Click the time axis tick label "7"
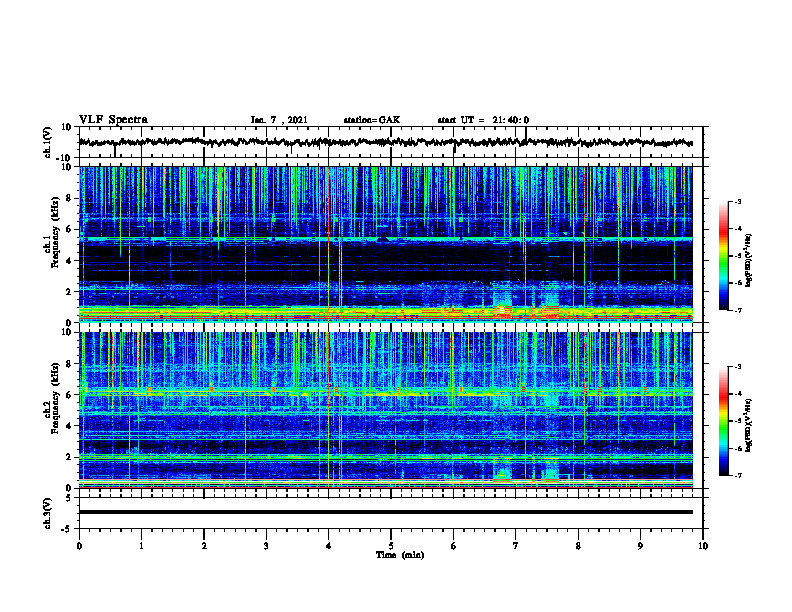 click(516, 546)
